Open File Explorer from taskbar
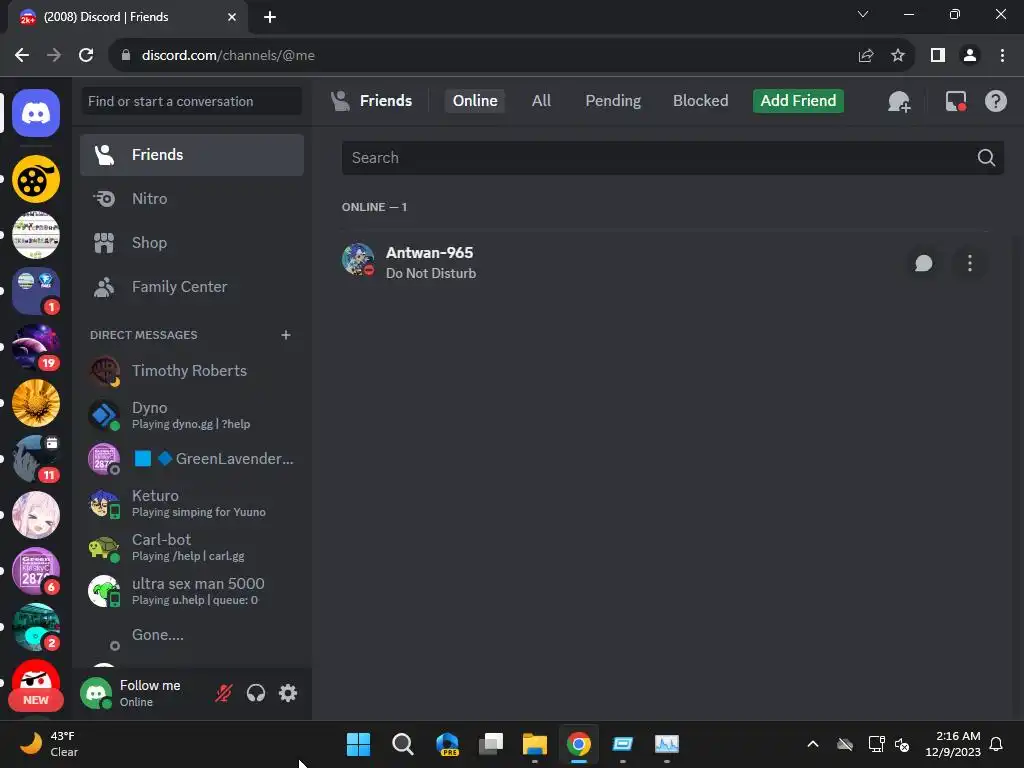1024x768 pixels. (x=535, y=744)
